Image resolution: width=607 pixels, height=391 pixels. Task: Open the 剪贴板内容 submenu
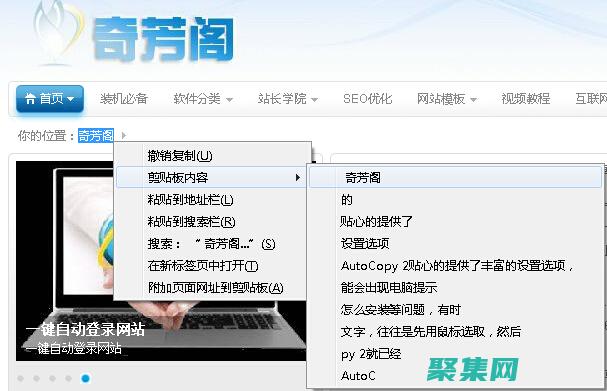point(212,177)
